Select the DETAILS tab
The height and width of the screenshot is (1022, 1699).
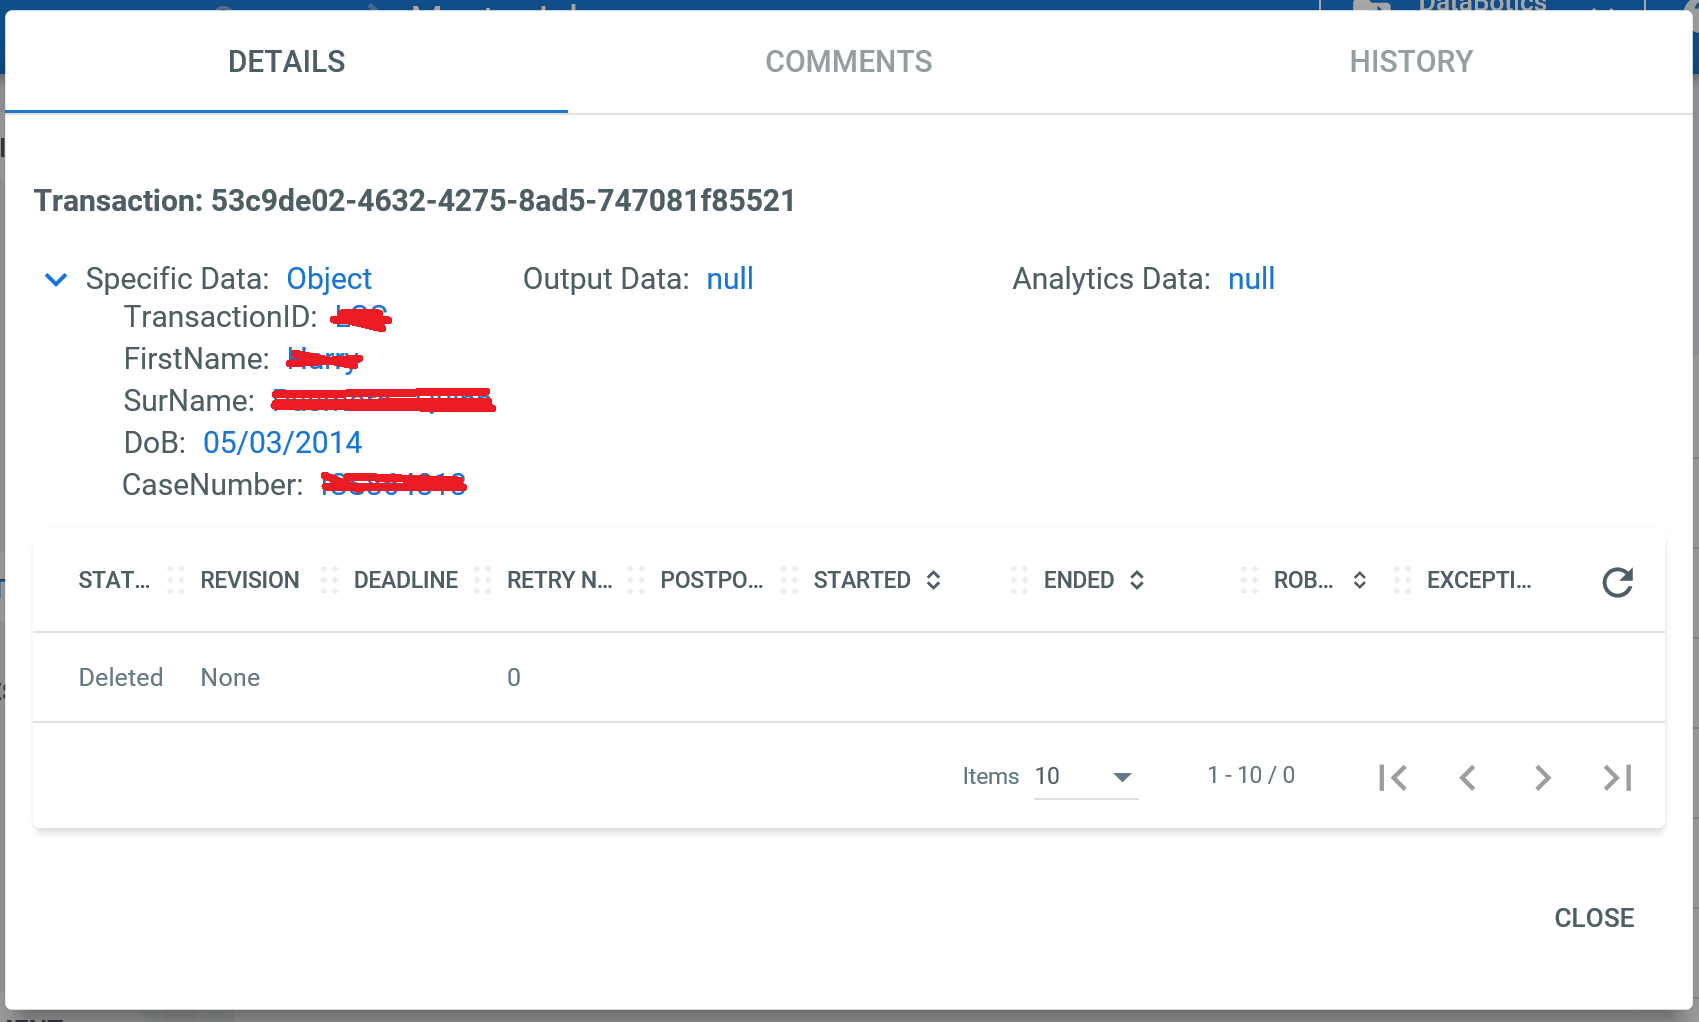pyautogui.click(x=286, y=61)
